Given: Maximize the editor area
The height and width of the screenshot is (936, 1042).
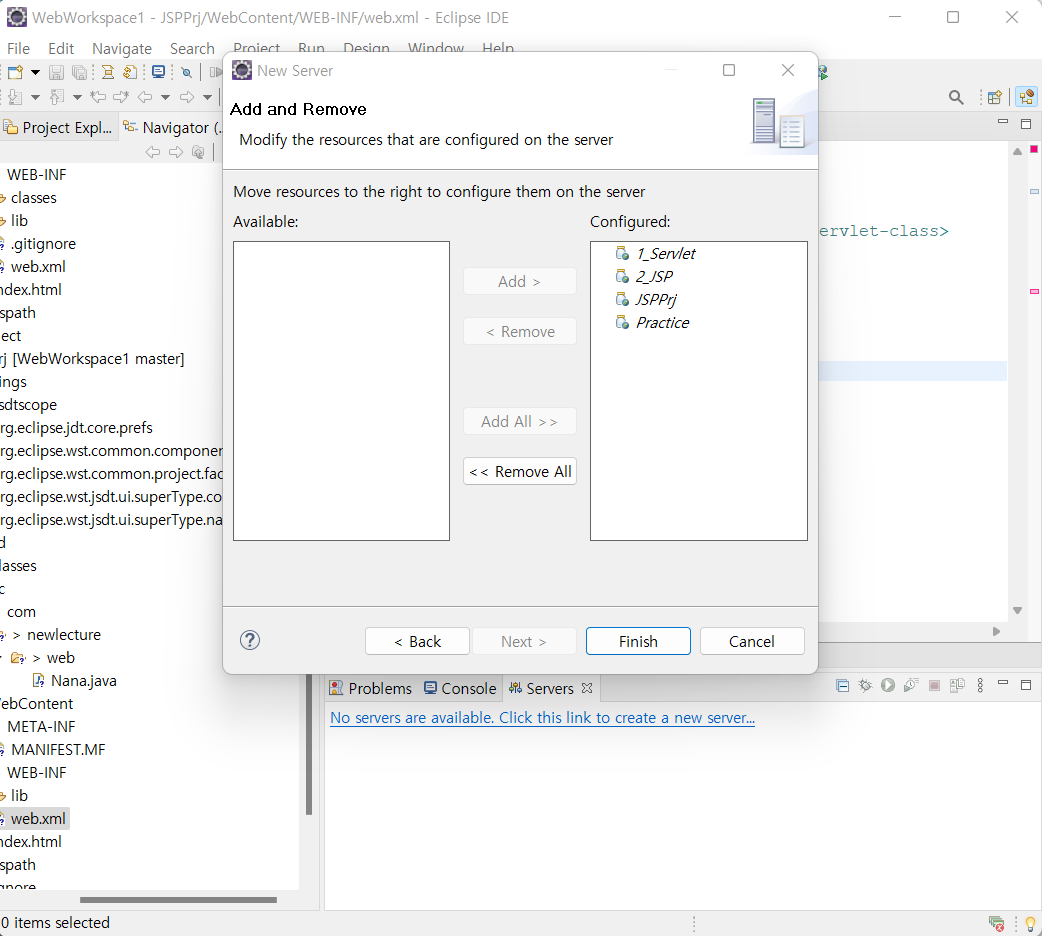Looking at the screenshot, I should [1026, 124].
